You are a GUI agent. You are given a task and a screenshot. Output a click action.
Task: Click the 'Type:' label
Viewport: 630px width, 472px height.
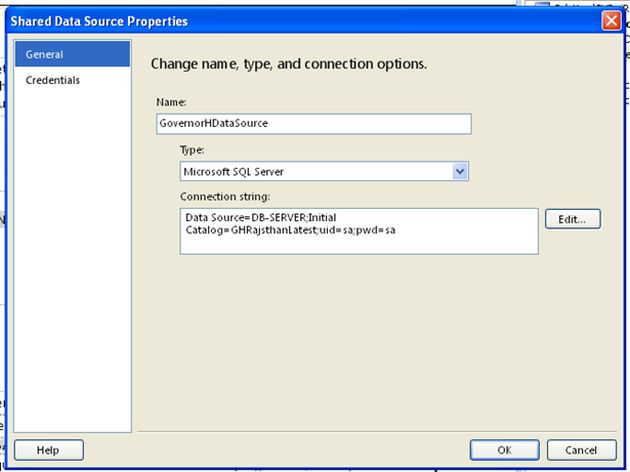[x=191, y=149]
